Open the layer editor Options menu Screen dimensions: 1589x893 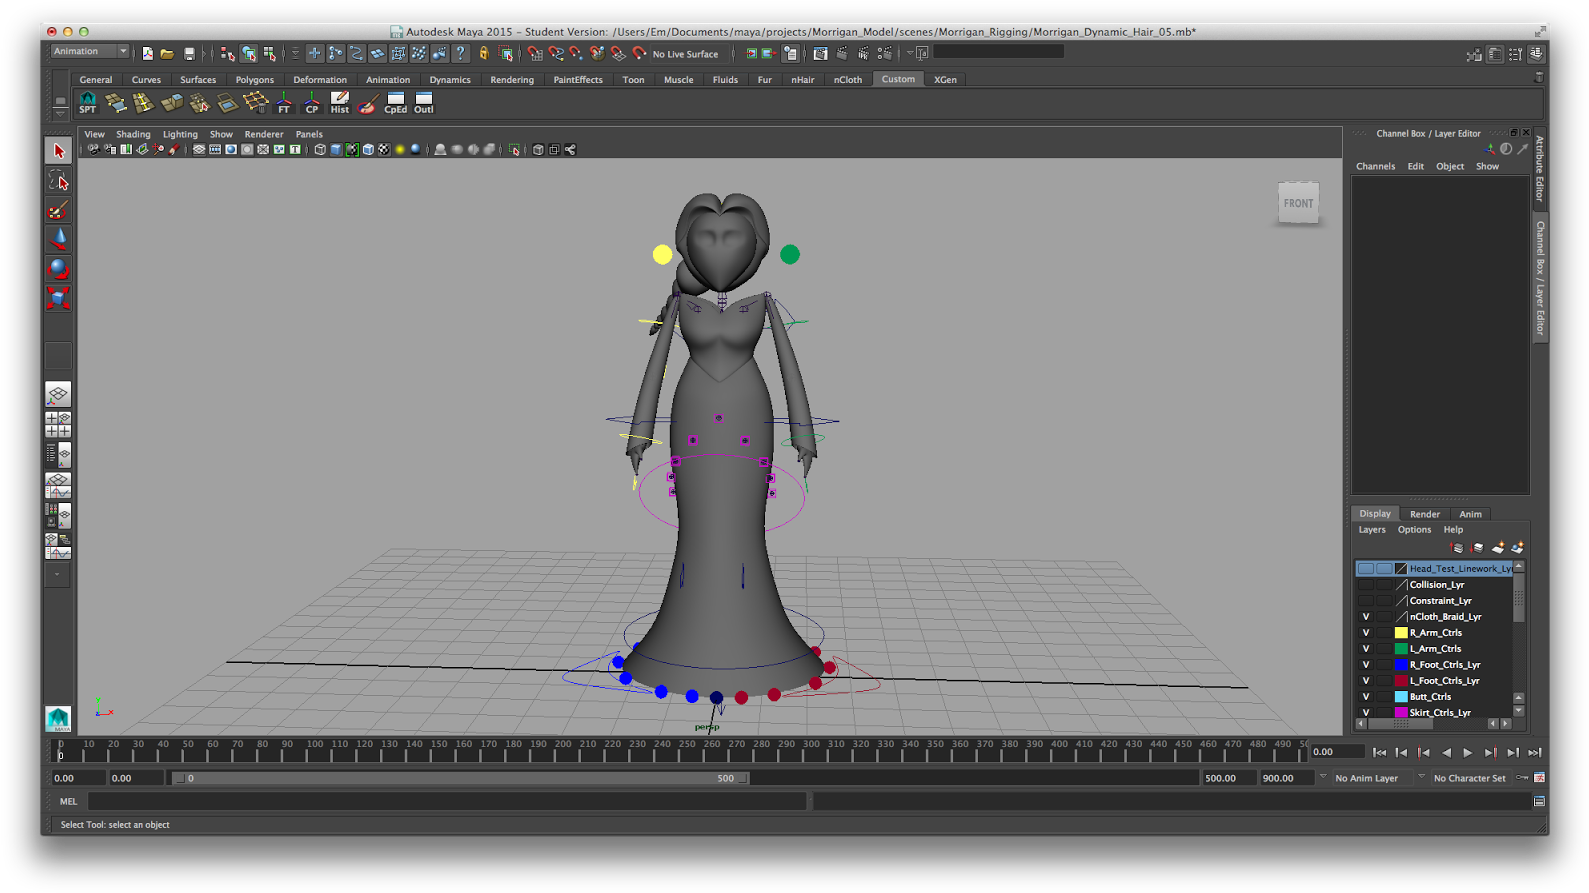[1414, 530]
